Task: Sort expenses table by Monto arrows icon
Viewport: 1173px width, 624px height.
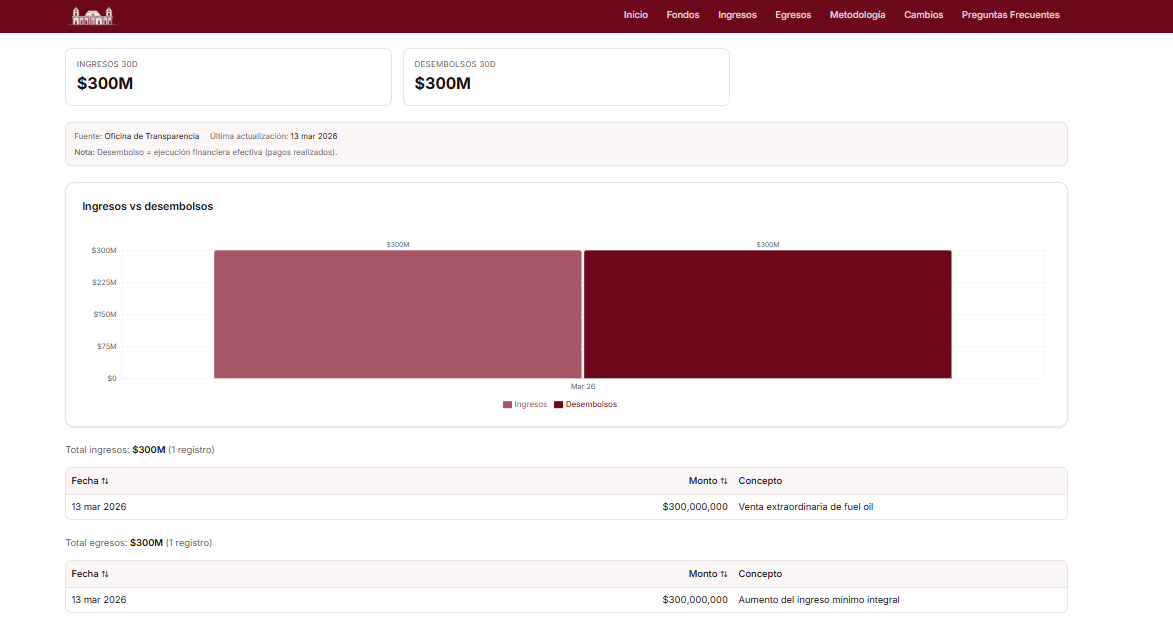Action: click(x=724, y=574)
